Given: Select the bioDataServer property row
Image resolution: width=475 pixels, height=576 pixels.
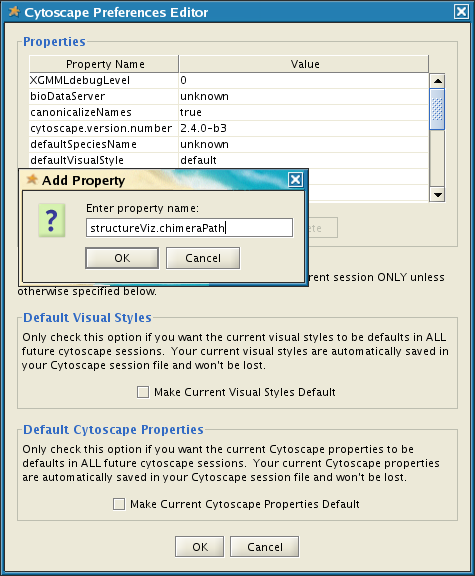Looking at the screenshot, I should (229, 96).
